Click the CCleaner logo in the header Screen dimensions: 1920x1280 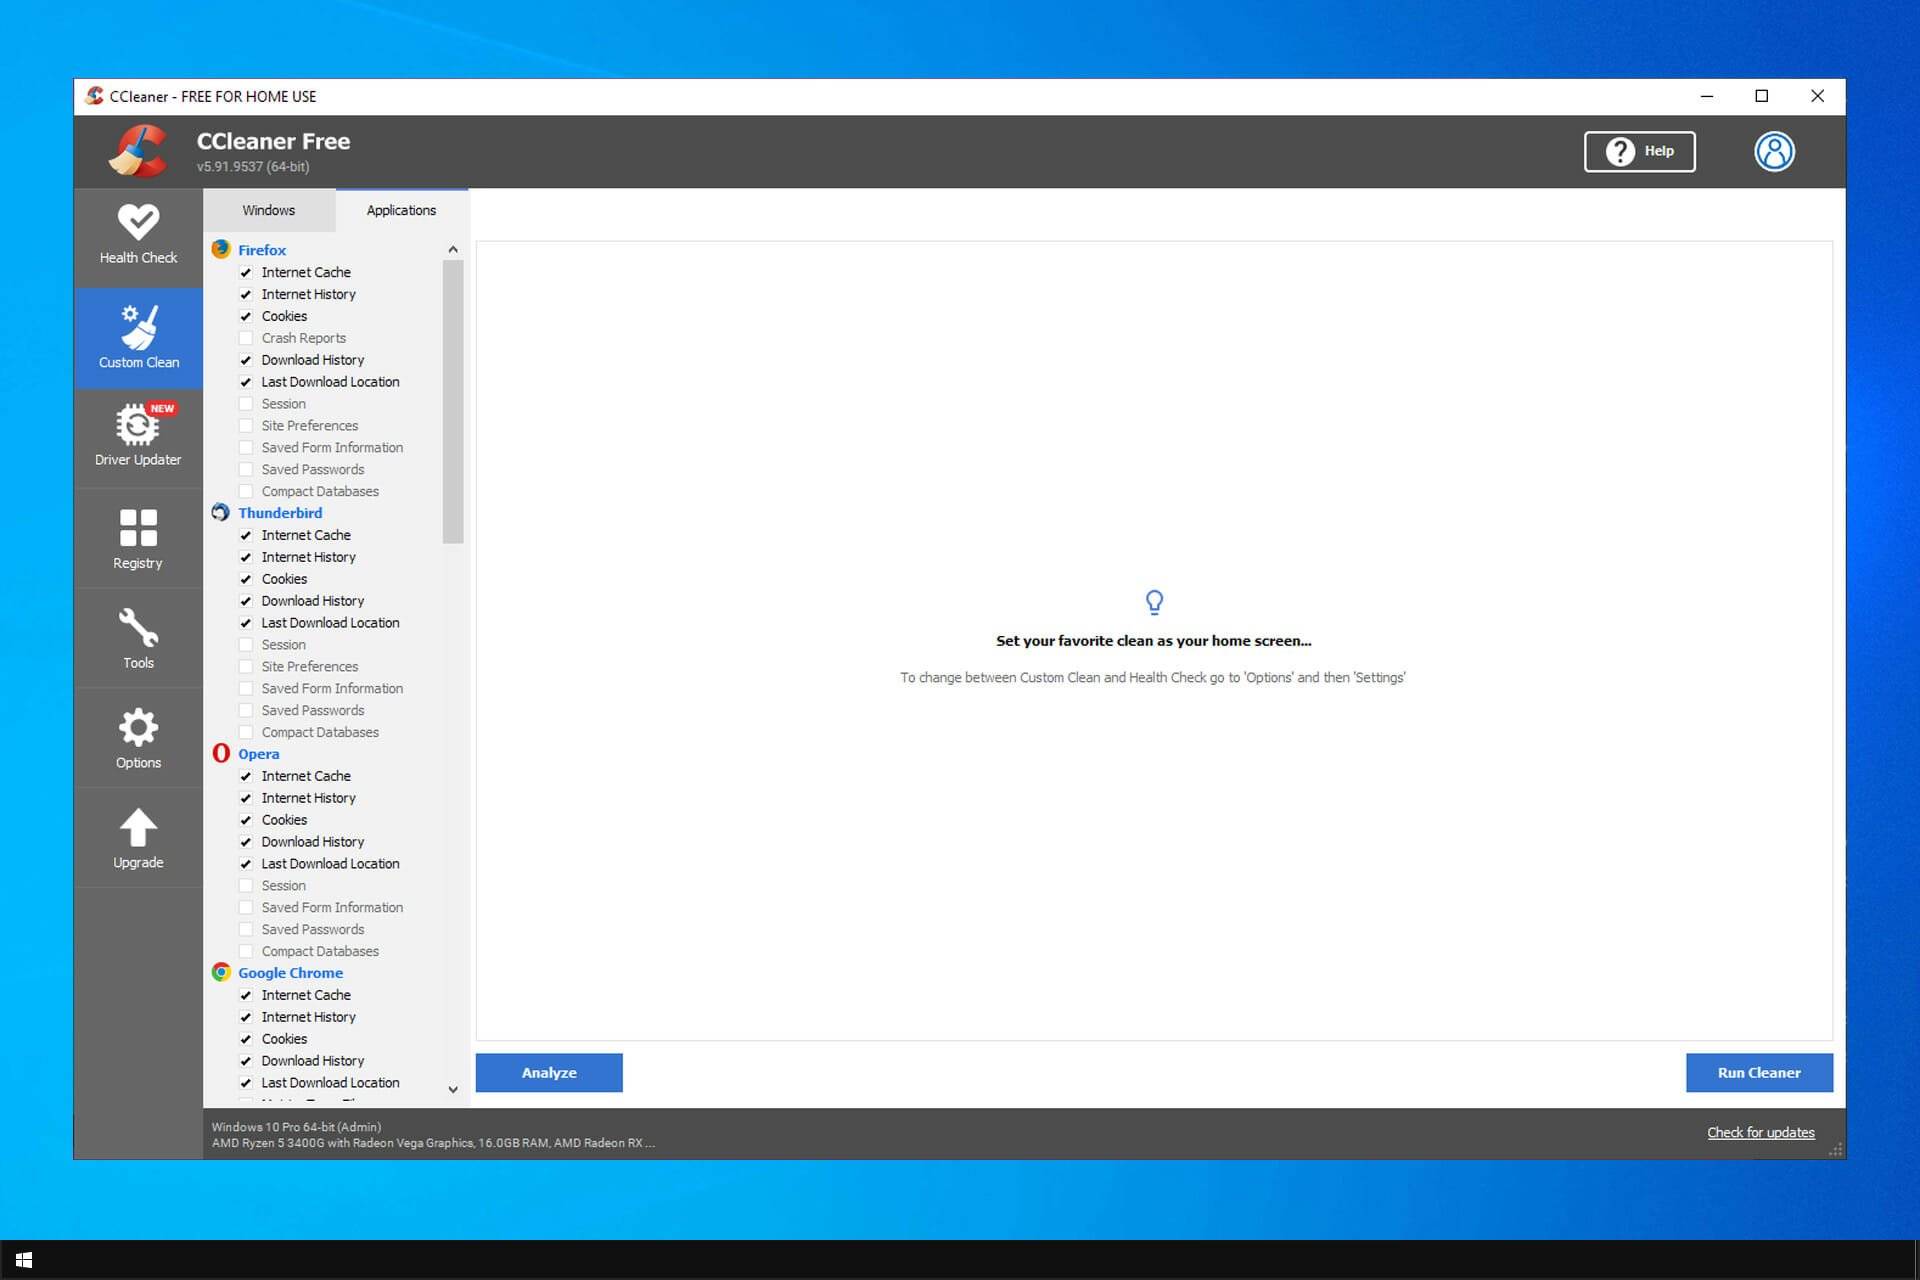click(x=138, y=151)
